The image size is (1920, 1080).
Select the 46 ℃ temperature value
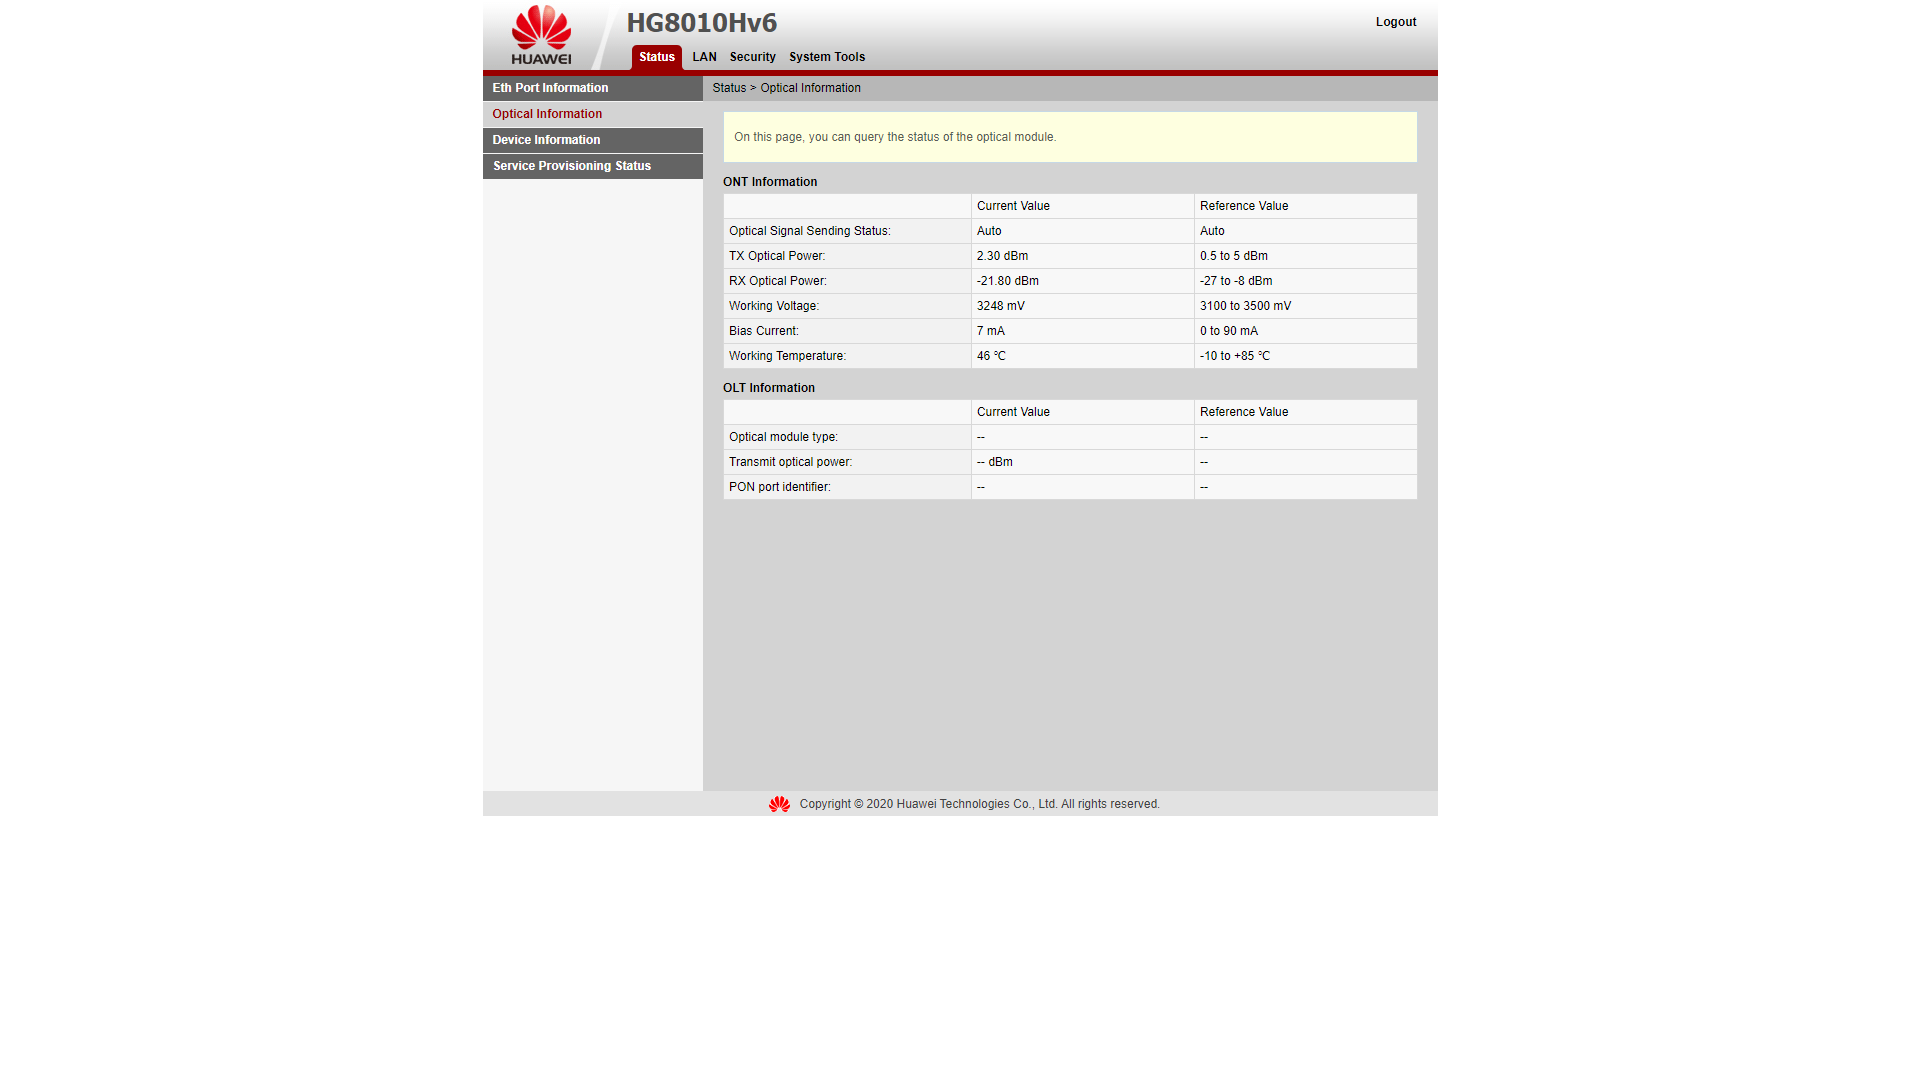pyautogui.click(x=991, y=356)
